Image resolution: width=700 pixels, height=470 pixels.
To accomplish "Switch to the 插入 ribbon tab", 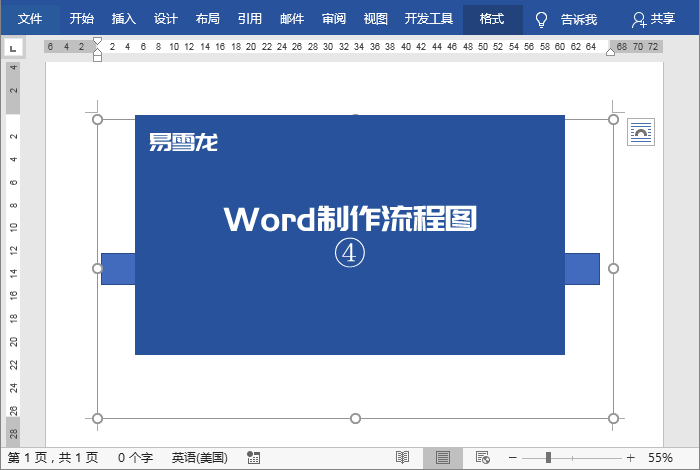I will click(124, 19).
